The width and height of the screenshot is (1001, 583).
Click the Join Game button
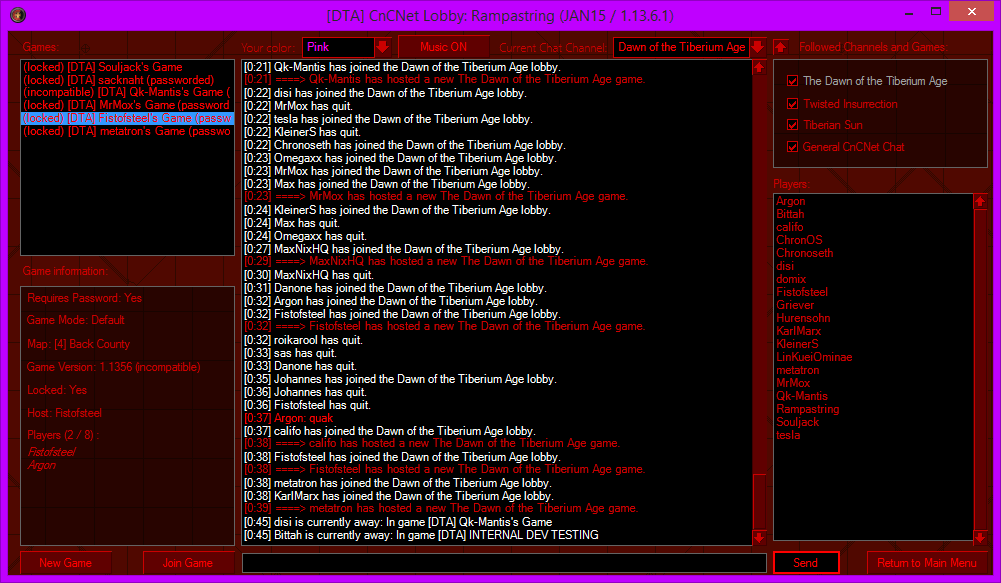pos(188,563)
